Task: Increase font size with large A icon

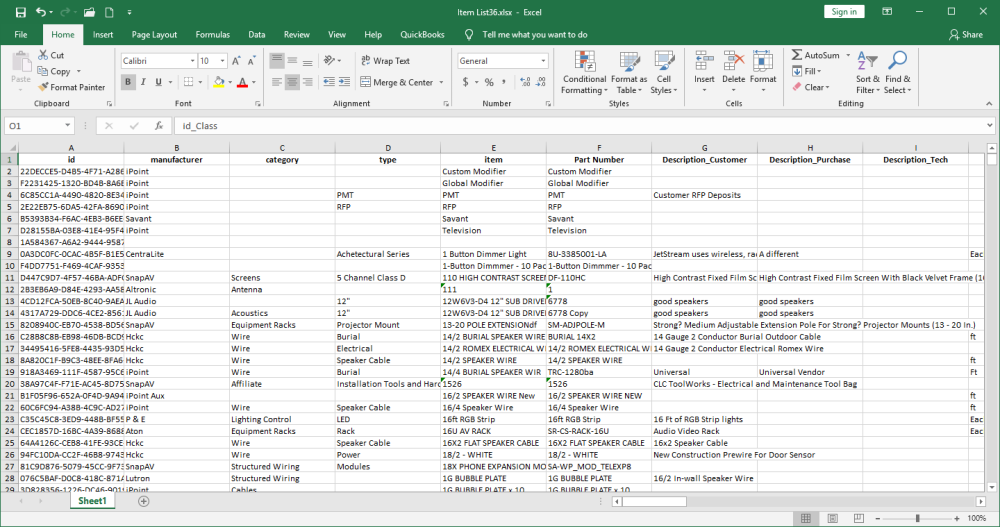Action: tap(236, 61)
